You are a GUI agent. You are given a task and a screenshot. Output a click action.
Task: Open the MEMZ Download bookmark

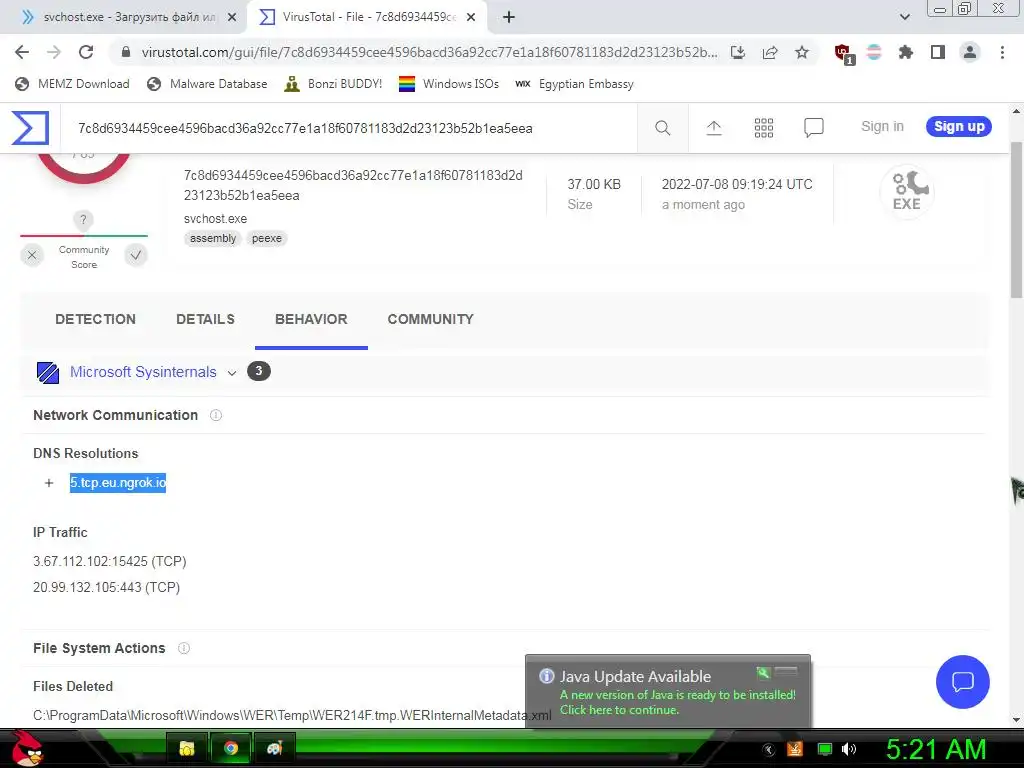point(72,84)
